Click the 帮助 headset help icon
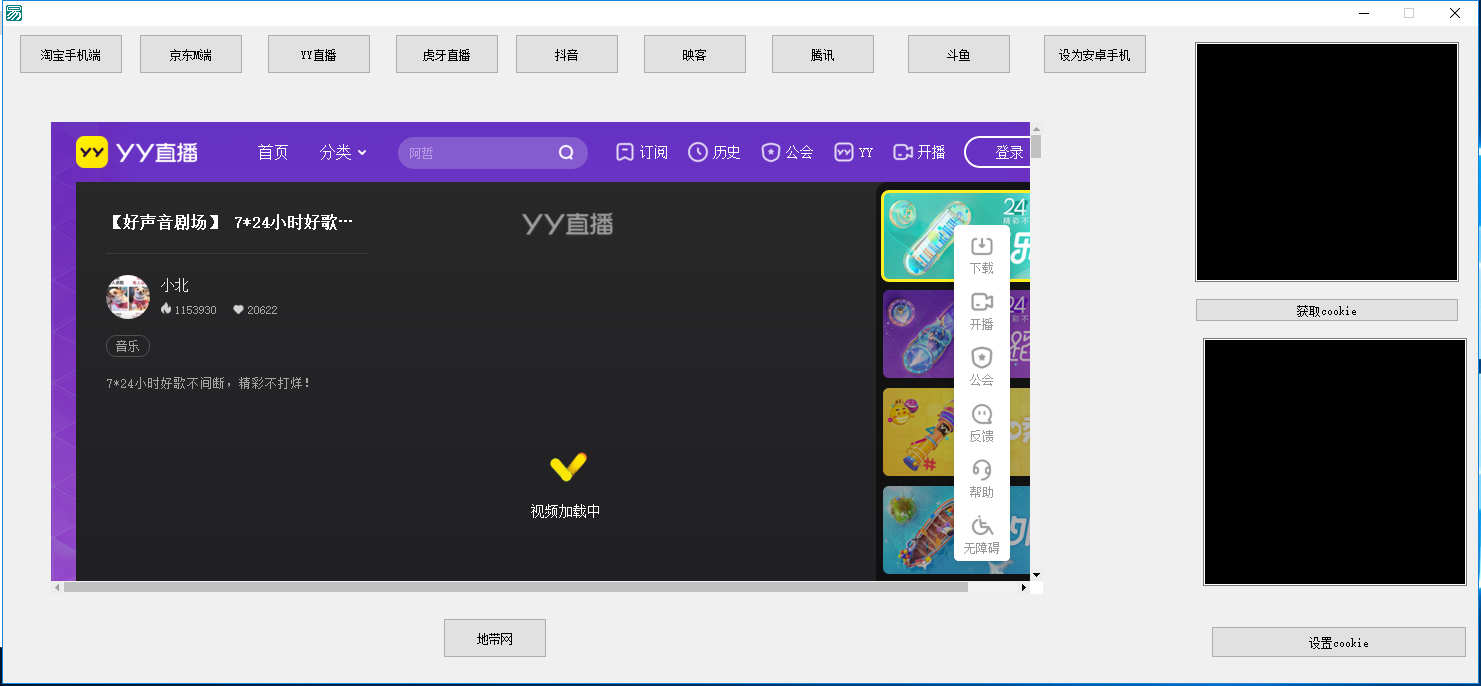The height and width of the screenshot is (686, 1481). [x=981, y=471]
